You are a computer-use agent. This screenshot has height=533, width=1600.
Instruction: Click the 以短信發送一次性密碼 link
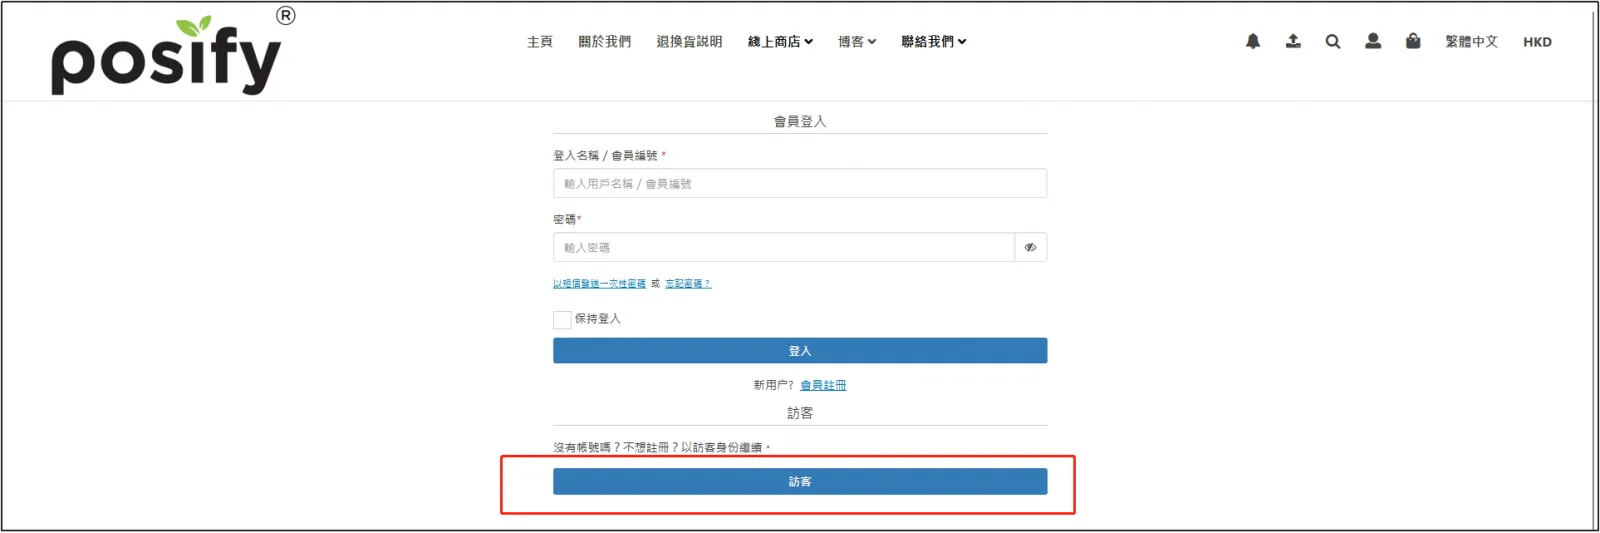[599, 284]
